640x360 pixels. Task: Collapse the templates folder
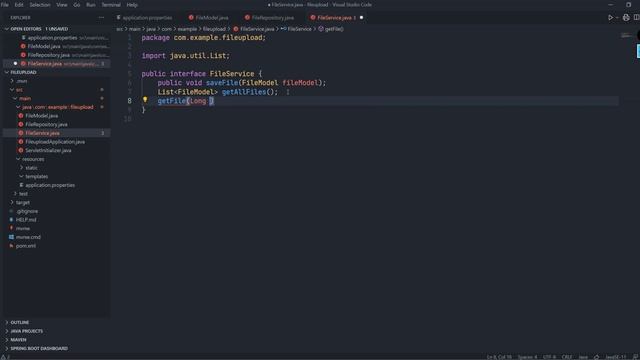21,176
